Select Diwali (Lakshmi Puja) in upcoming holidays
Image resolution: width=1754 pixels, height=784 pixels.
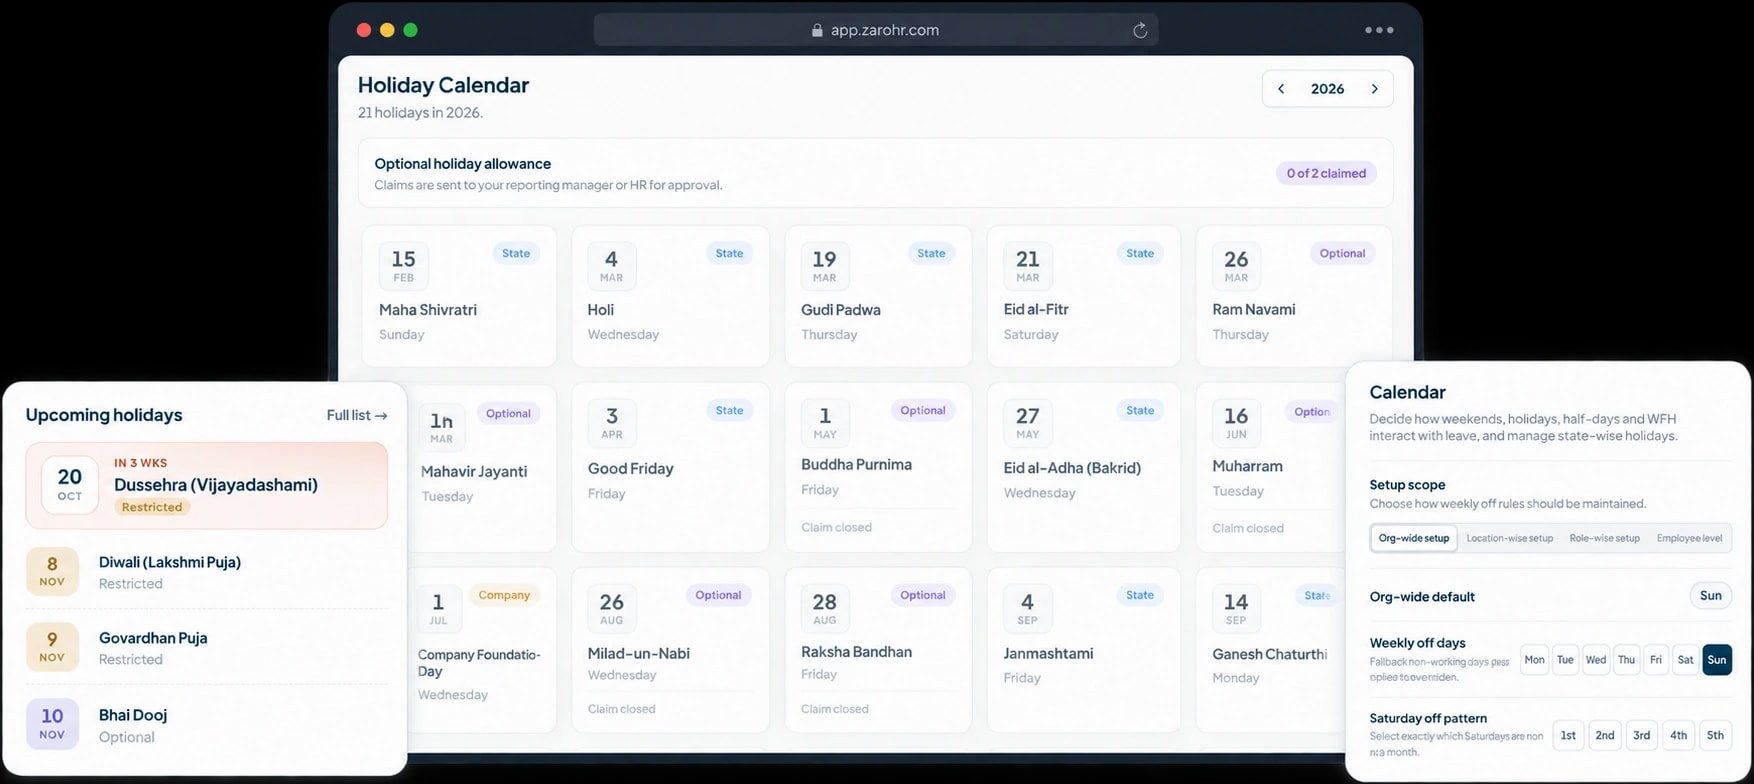click(x=206, y=572)
